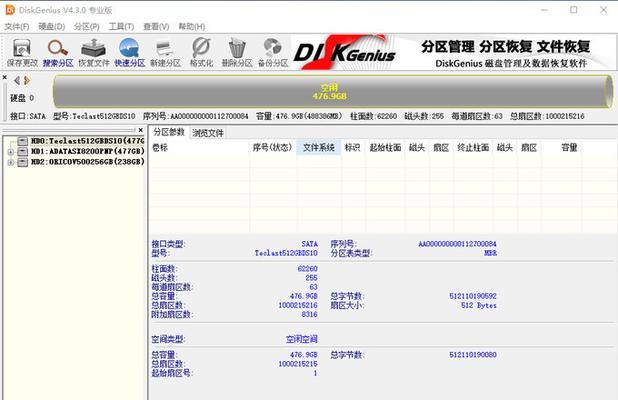Sort by ID (标识) column header

coord(352,148)
